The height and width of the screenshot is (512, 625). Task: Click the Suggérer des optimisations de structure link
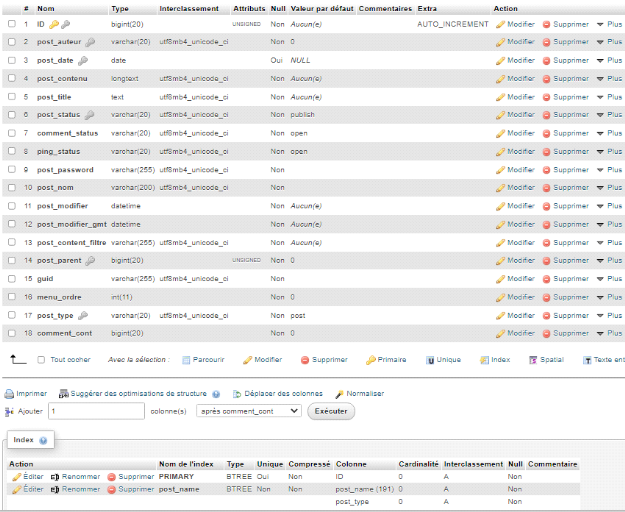pos(138,394)
